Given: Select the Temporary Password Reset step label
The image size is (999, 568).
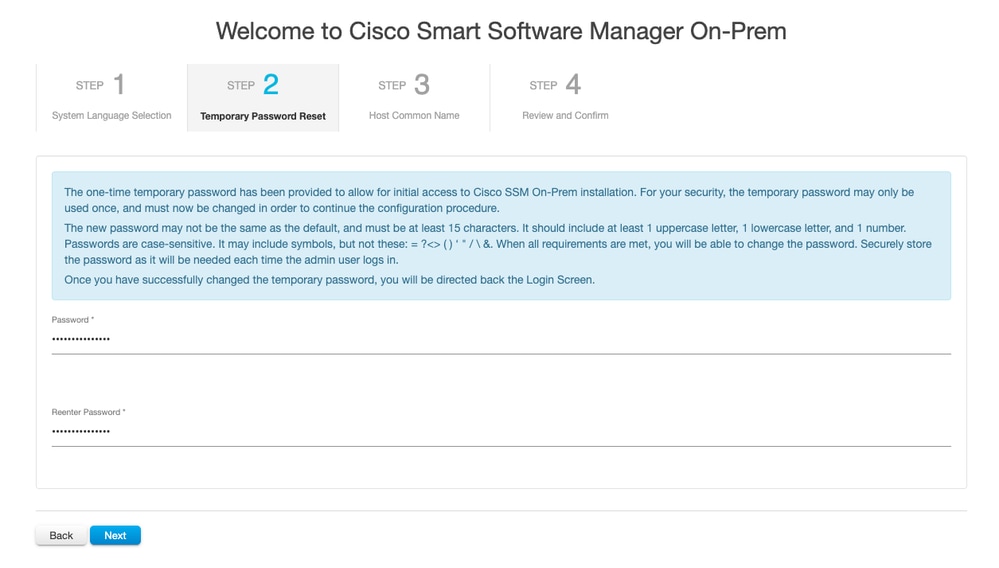Looking at the screenshot, I should pyautogui.click(x=263, y=116).
